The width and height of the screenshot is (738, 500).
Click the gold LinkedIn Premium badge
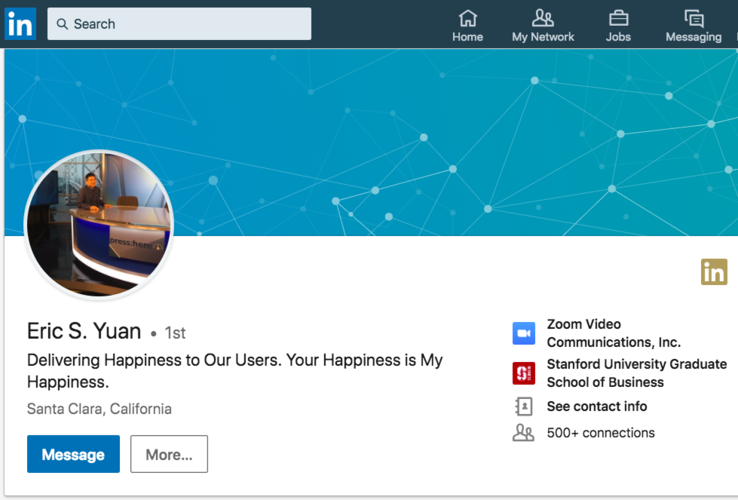[x=714, y=272]
